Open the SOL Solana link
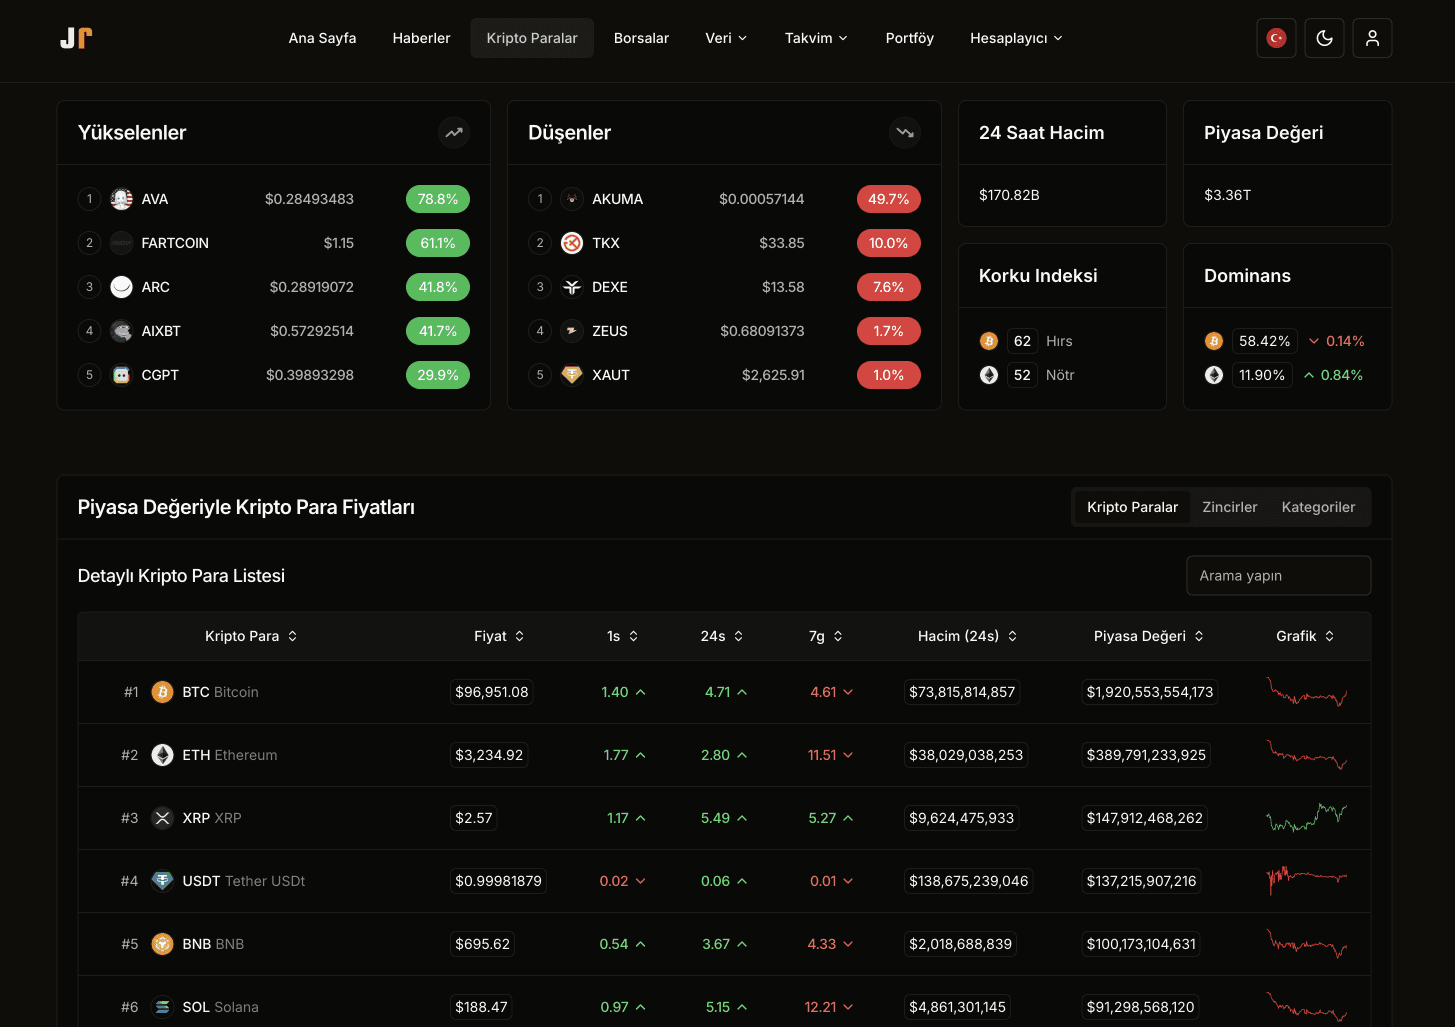 [220, 1007]
